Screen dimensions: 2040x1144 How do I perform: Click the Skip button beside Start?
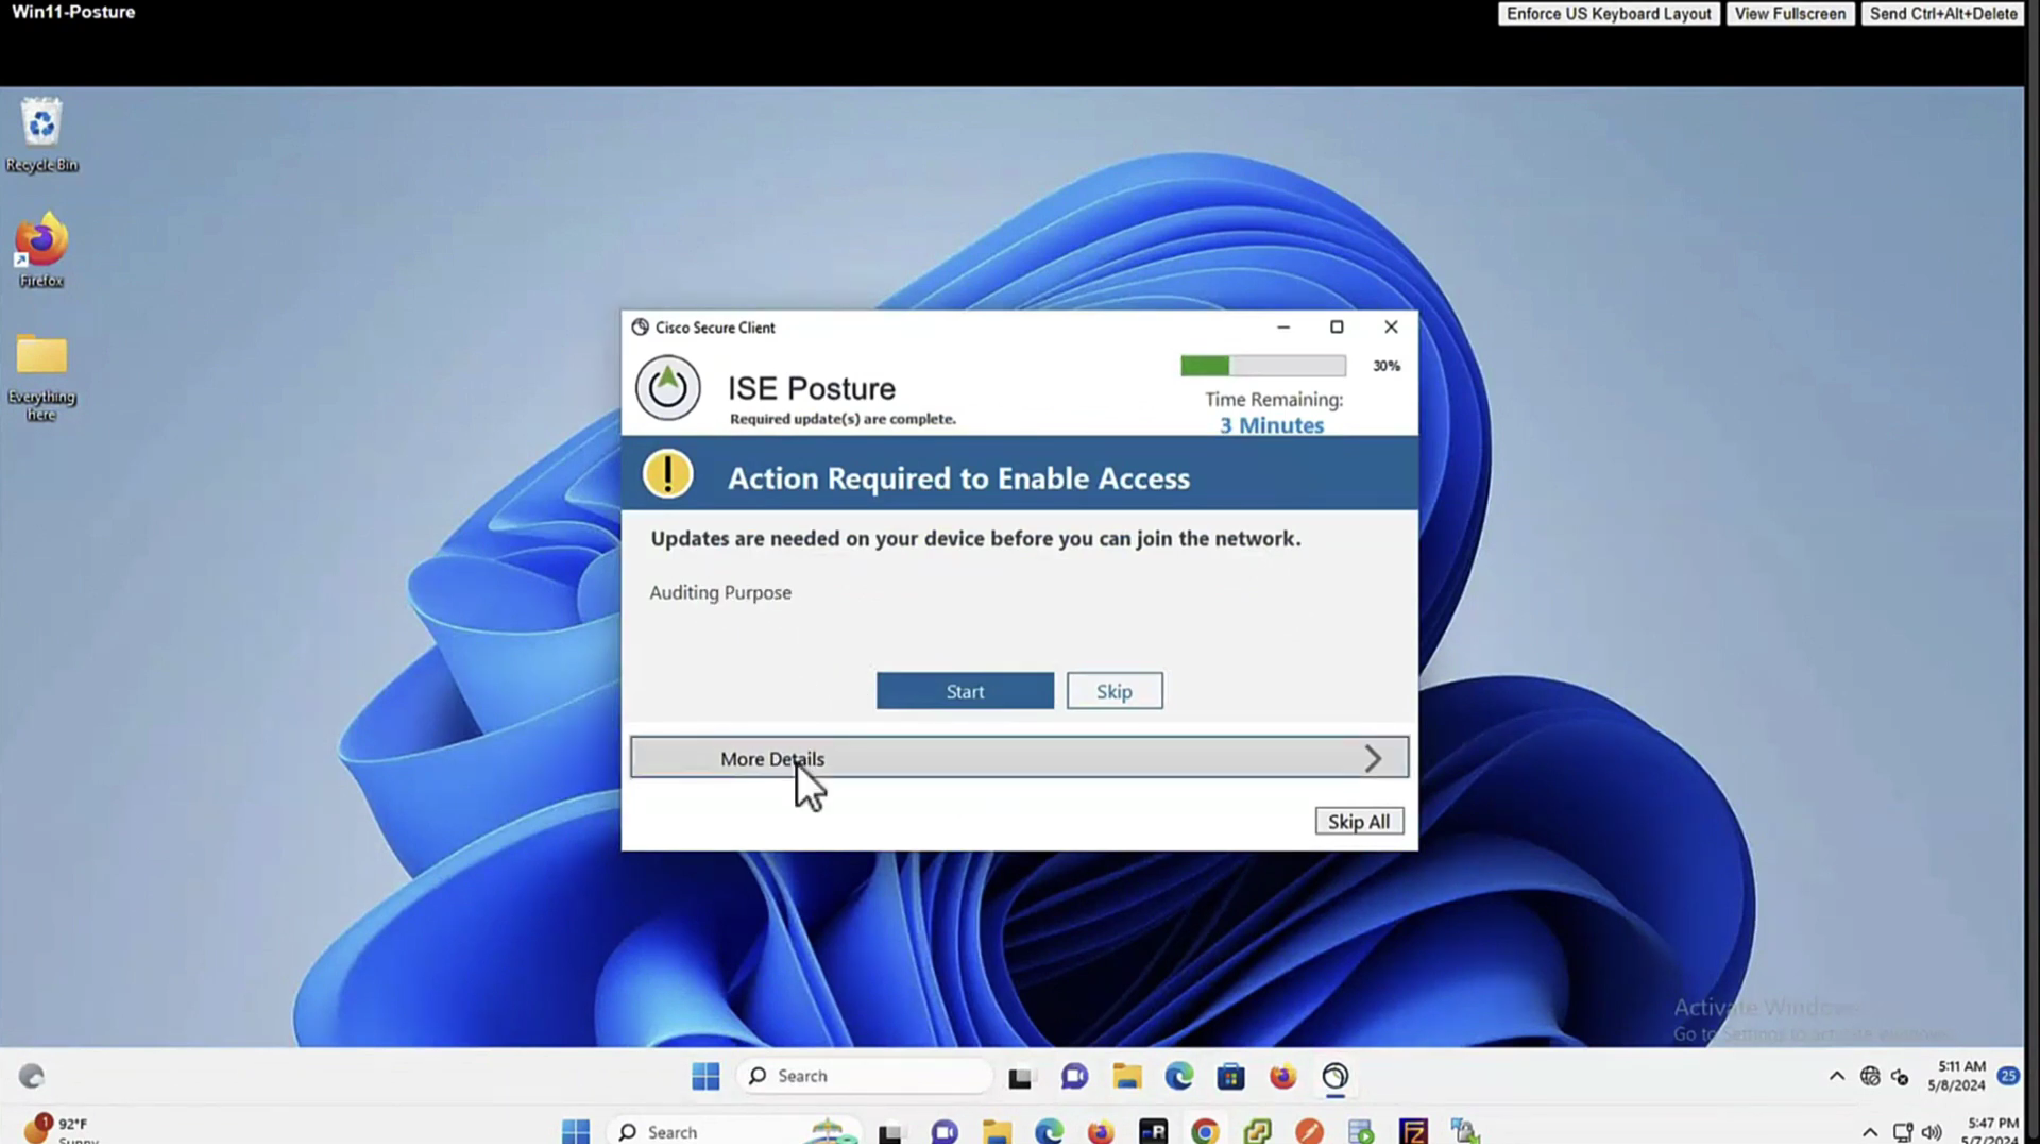1114,691
